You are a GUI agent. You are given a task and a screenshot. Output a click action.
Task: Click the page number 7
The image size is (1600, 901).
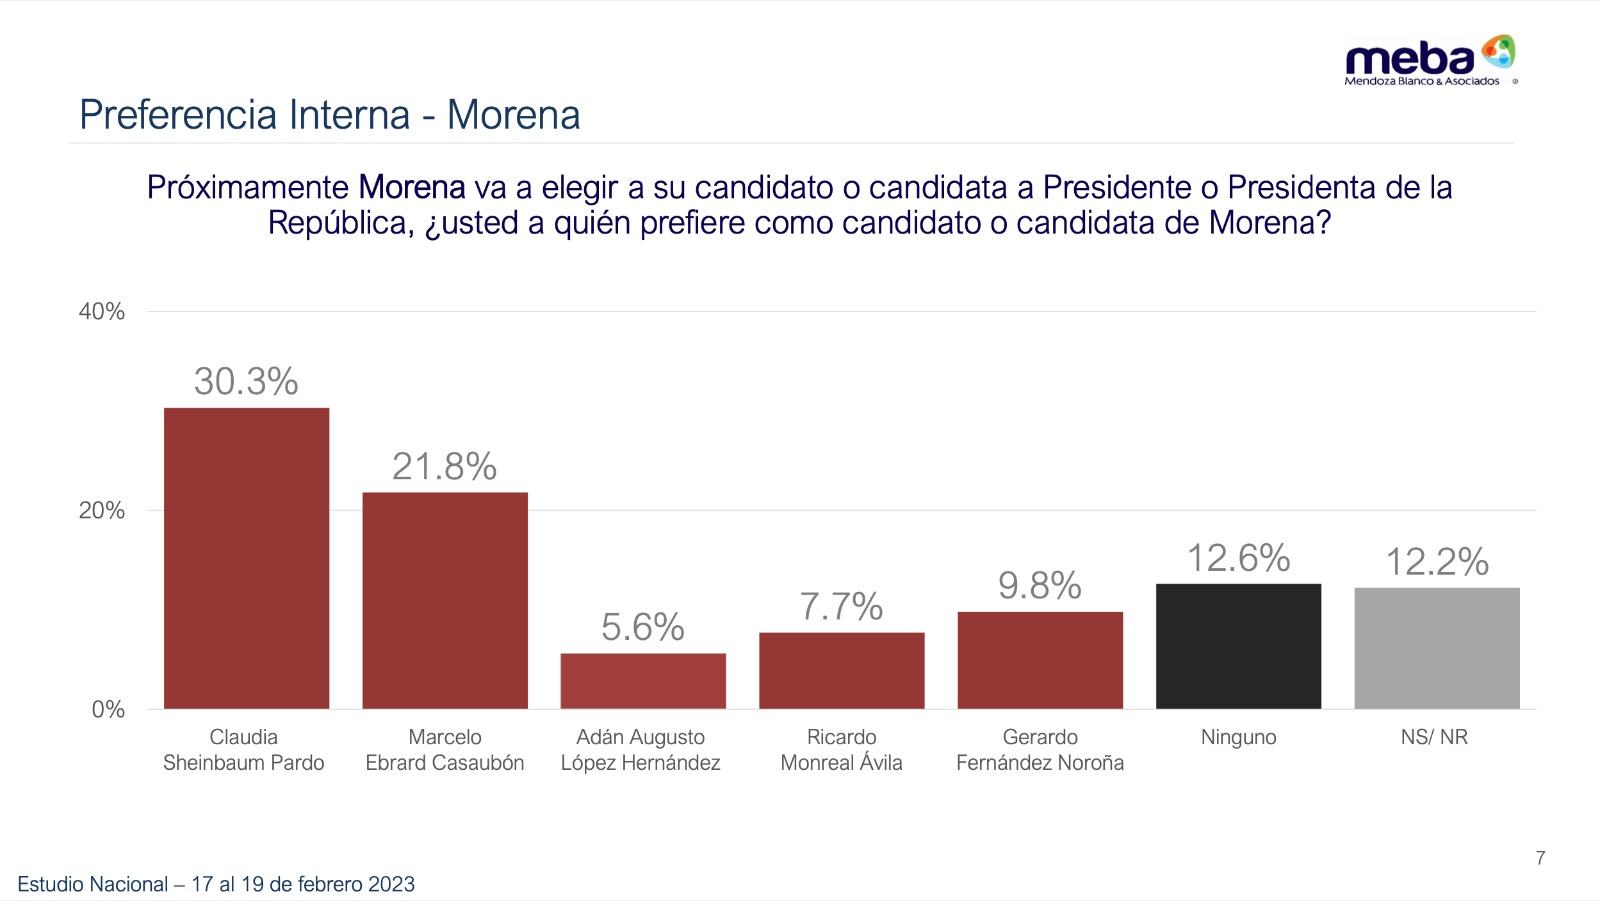(x=1541, y=858)
